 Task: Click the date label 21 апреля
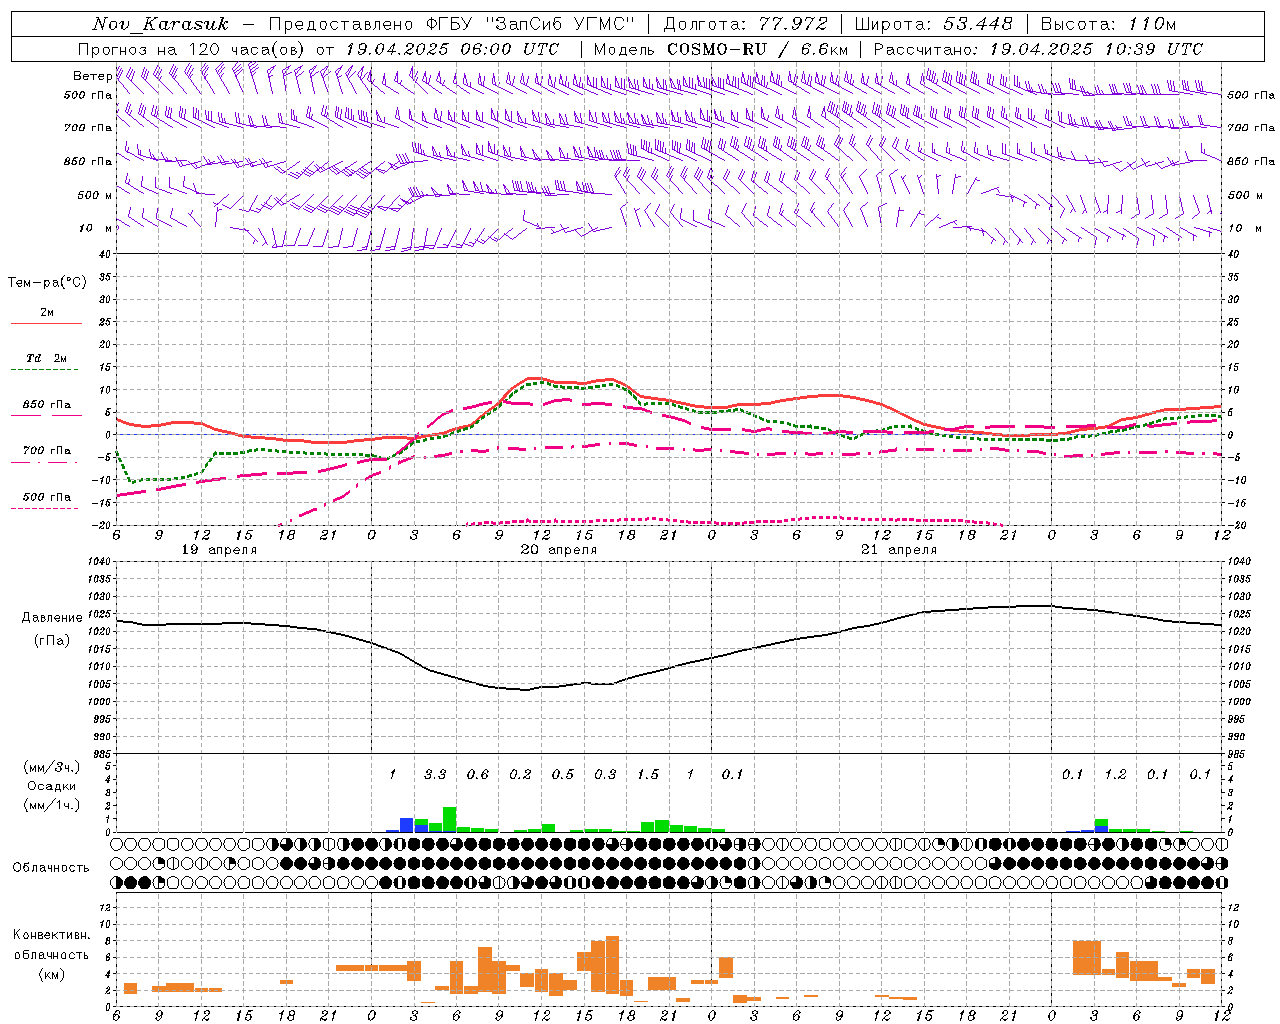899,550
